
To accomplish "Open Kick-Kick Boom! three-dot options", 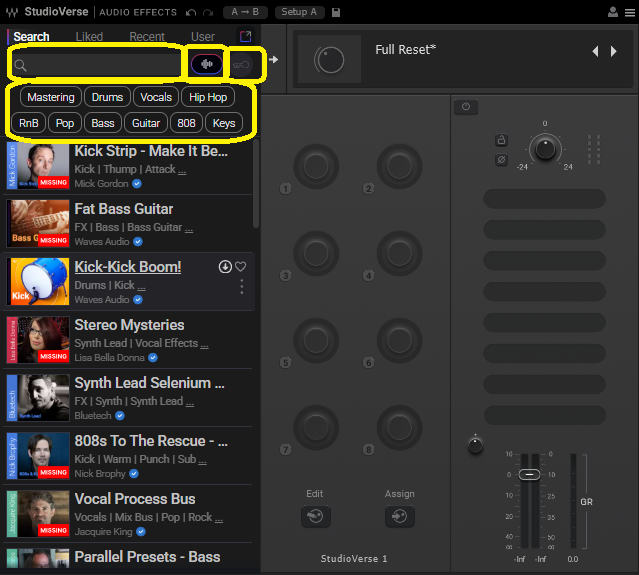I will (x=242, y=286).
